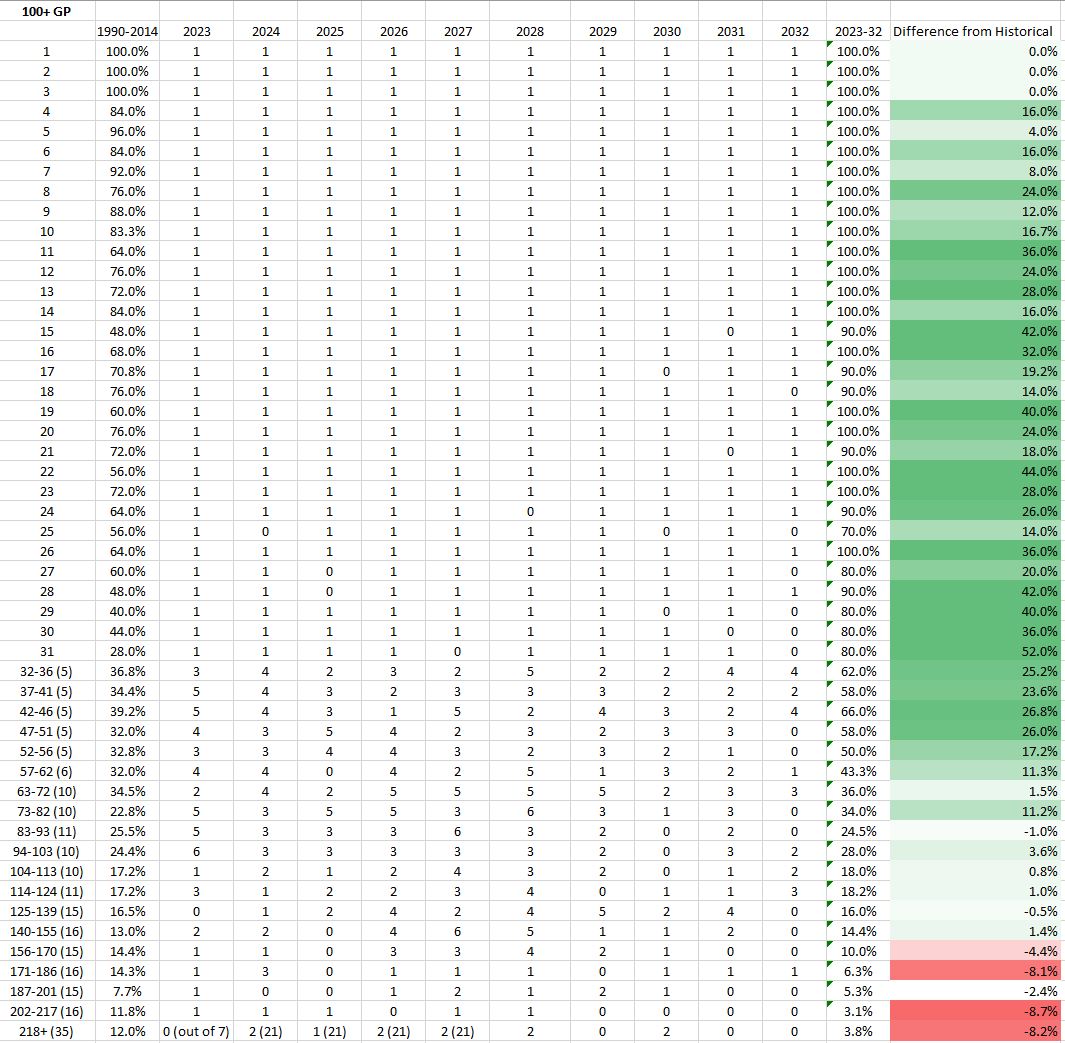Screen dimensions: 1065x1043
Task: Select the 83.3% historical percentage cell
Action: coord(127,231)
